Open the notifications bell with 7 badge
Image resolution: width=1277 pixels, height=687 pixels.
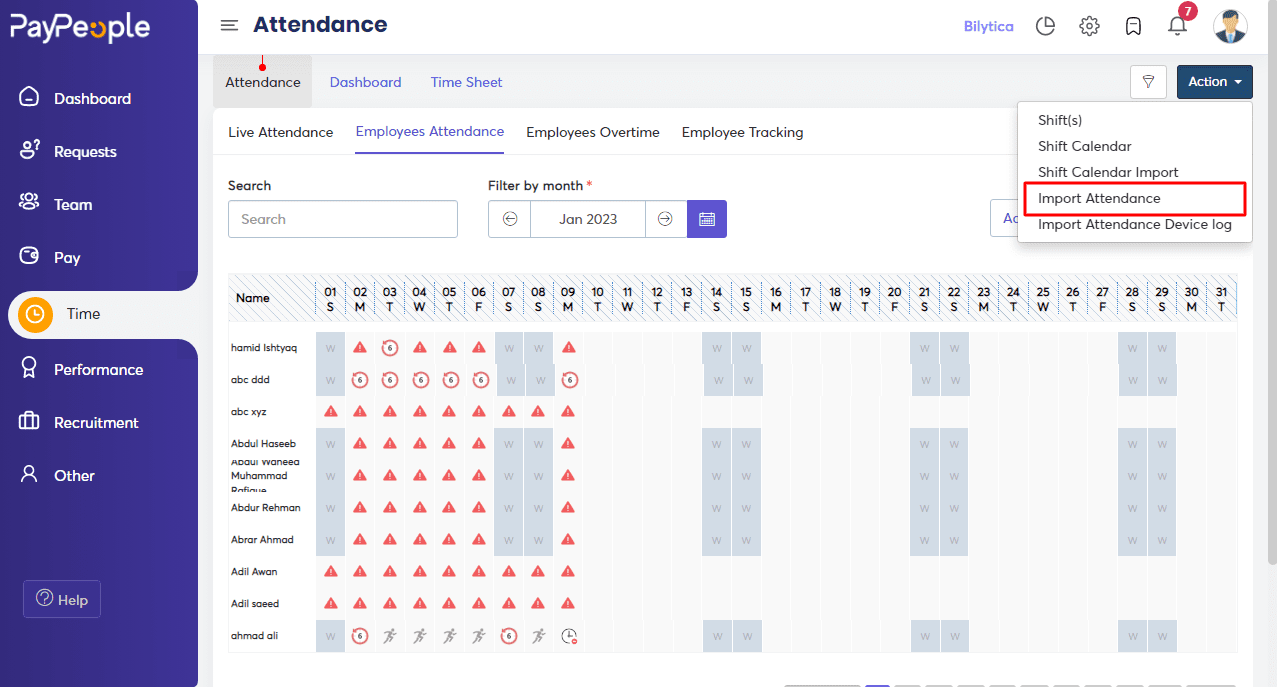[x=1178, y=25]
